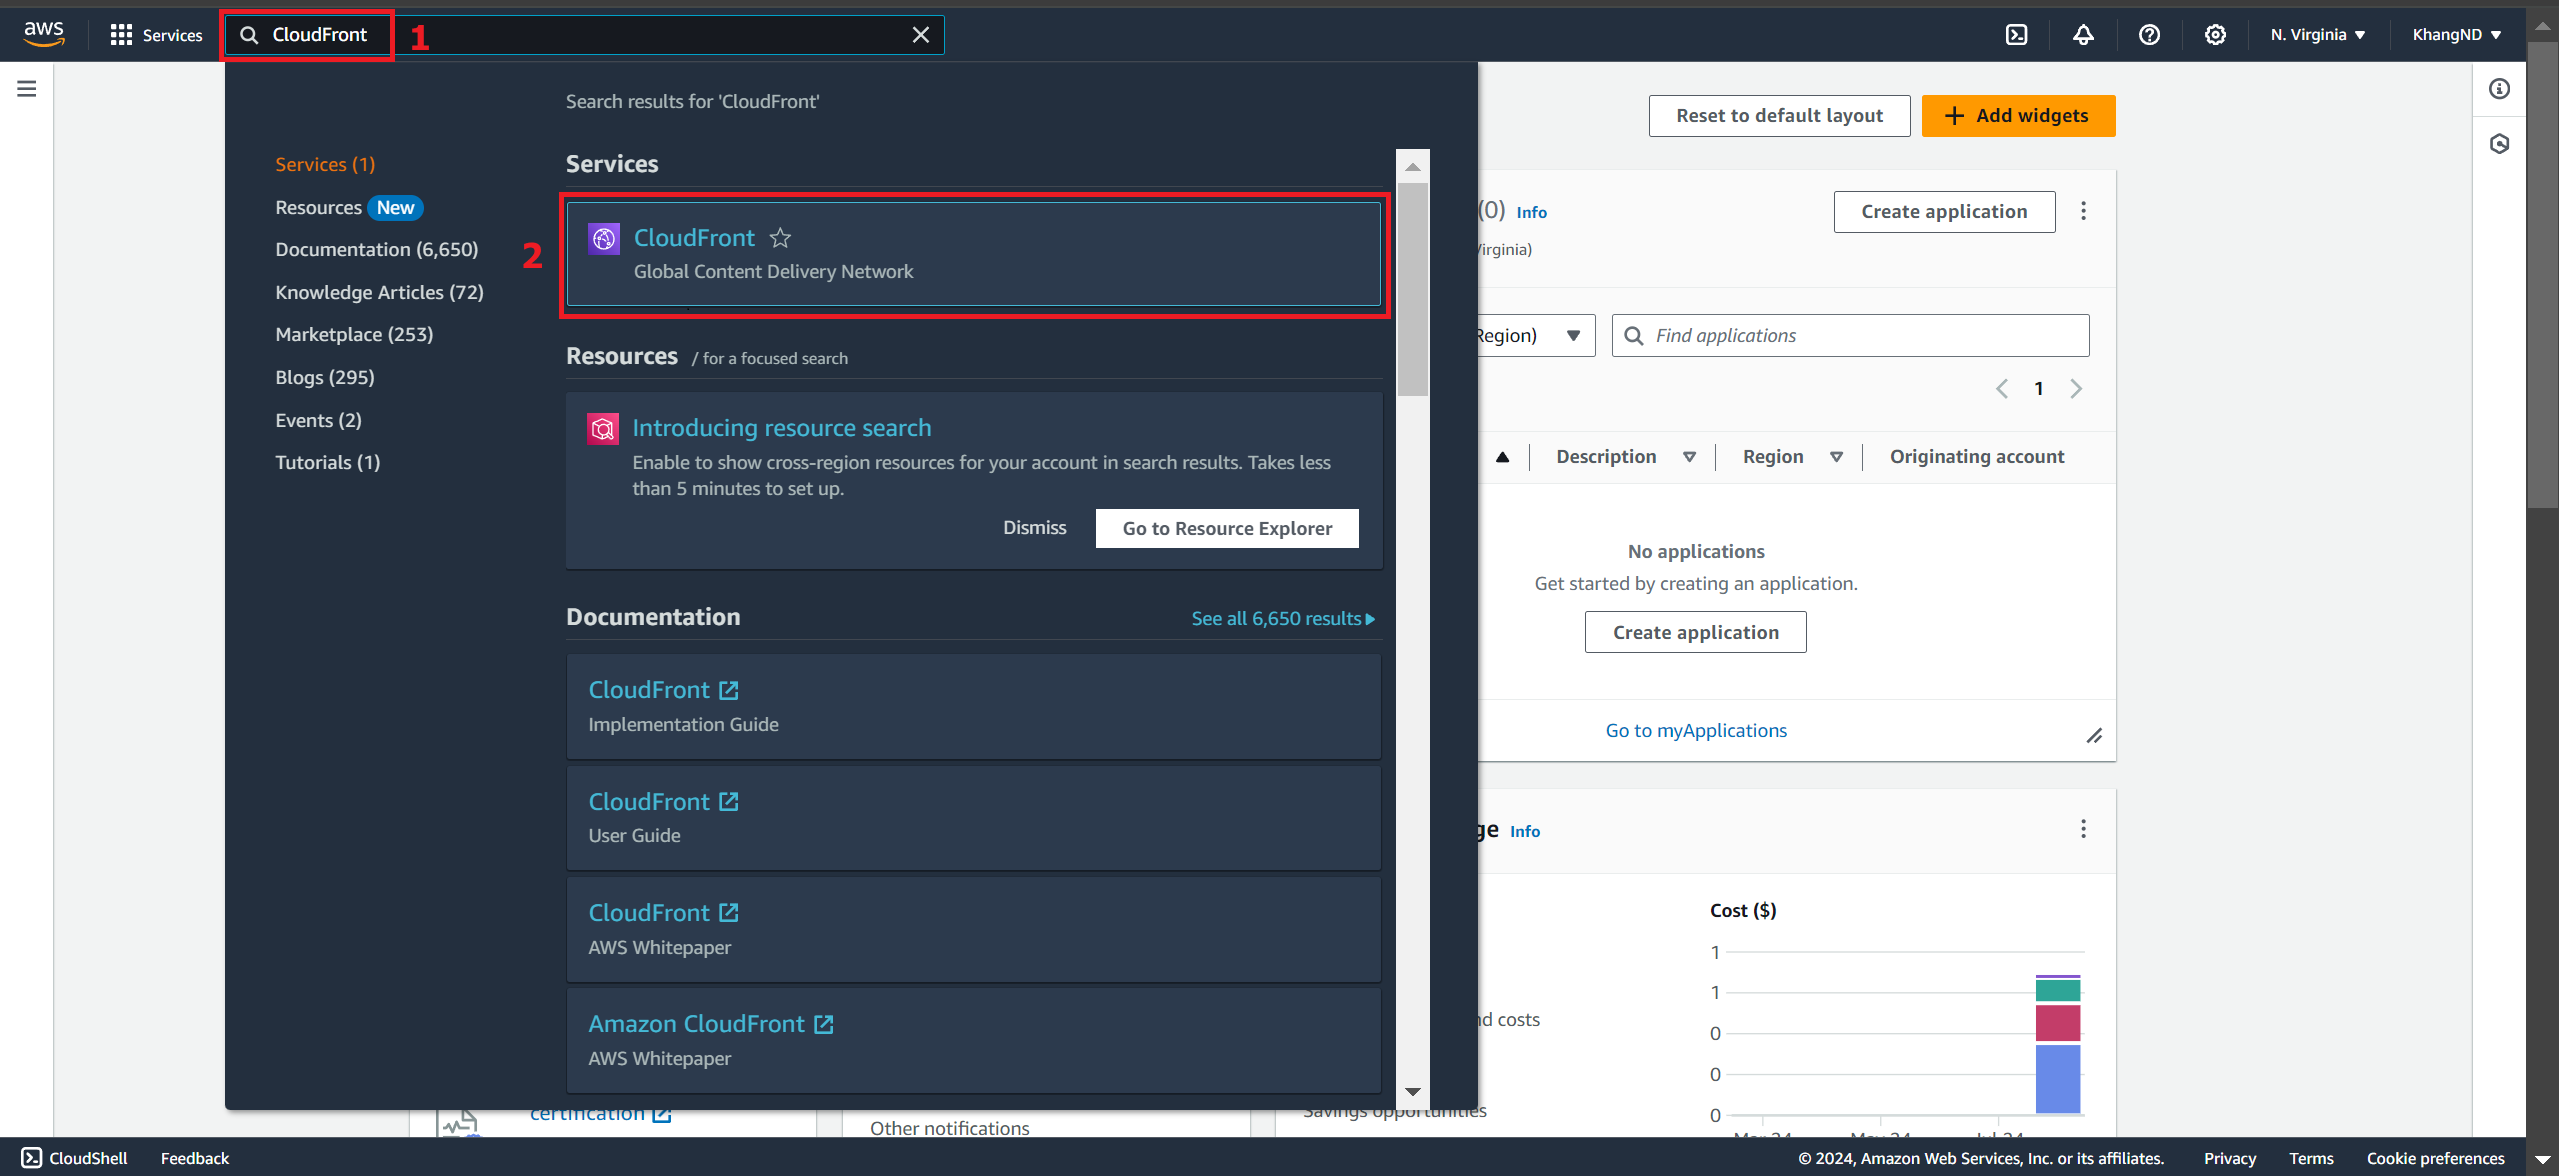Sort by Region column arrow
Viewport: 2559px width, 1176px height.
pos(1836,457)
